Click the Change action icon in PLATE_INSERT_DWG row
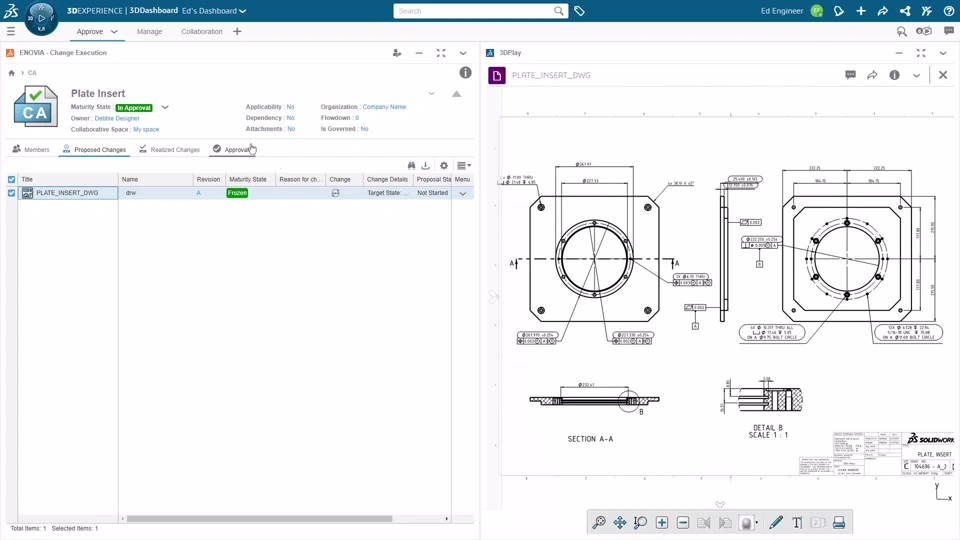 336,193
